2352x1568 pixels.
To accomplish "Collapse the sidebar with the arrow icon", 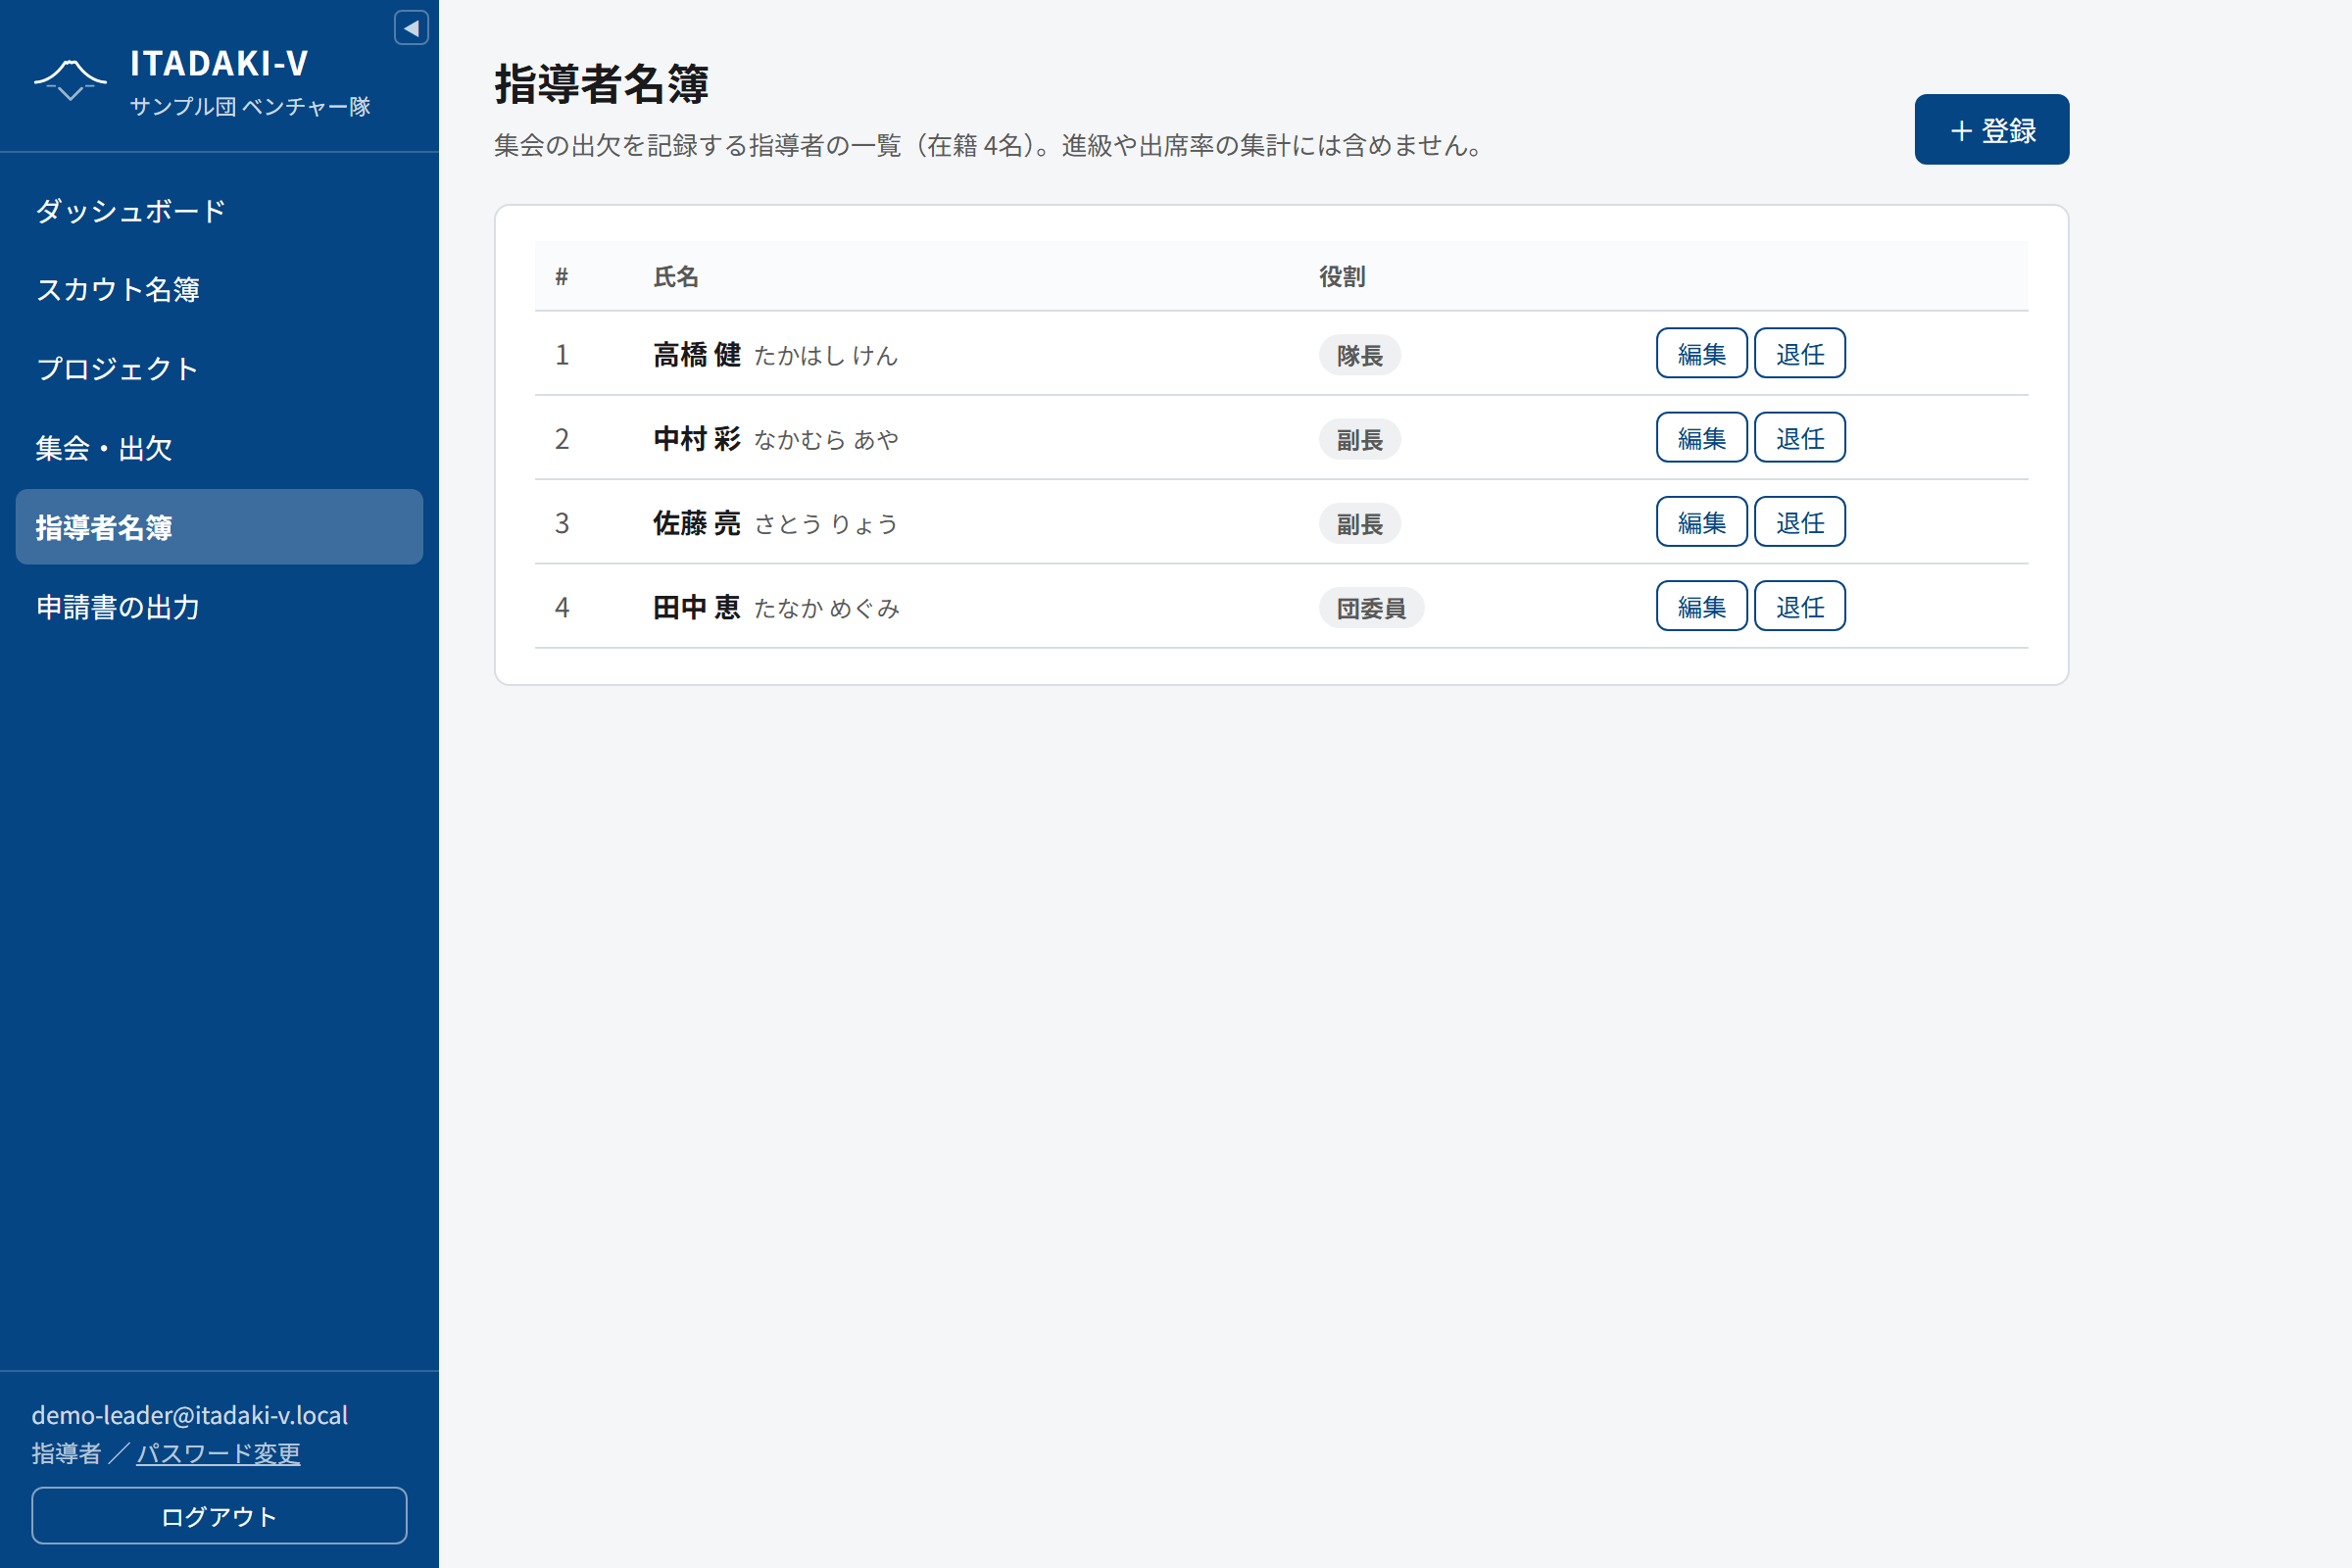I will 411,28.
